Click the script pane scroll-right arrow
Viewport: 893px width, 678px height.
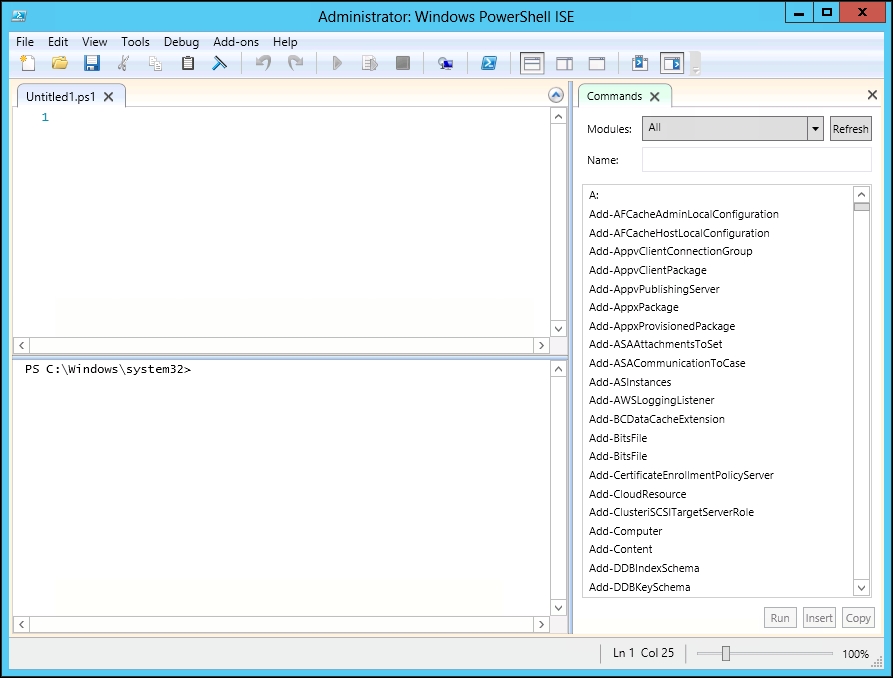pyautogui.click(x=541, y=345)
